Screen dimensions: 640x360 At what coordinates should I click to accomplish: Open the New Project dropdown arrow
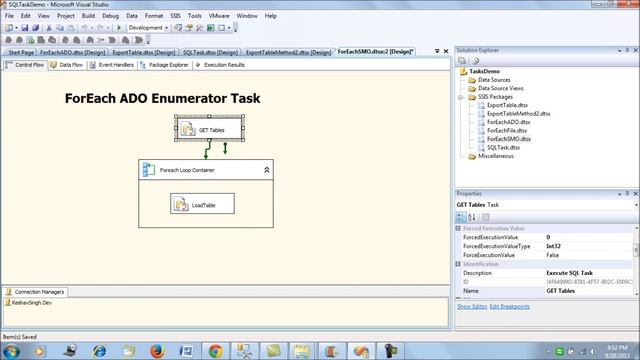pos(16,28)
